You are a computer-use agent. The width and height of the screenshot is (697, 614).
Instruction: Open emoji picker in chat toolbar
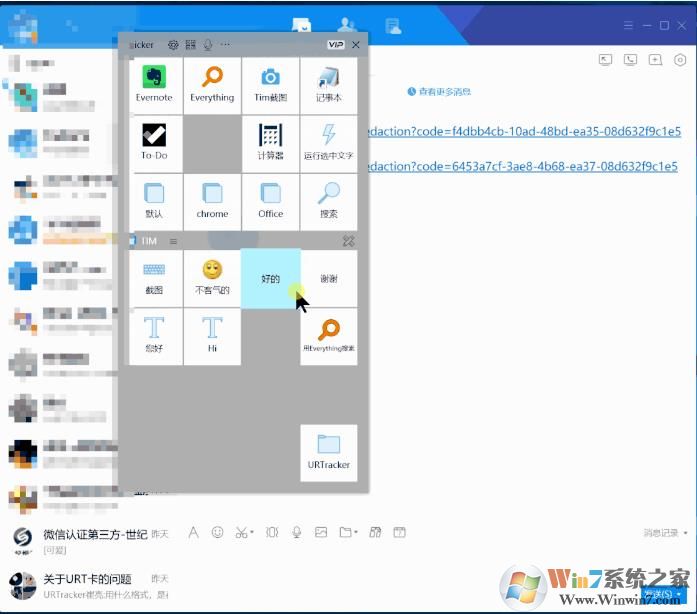pos(217,532)
